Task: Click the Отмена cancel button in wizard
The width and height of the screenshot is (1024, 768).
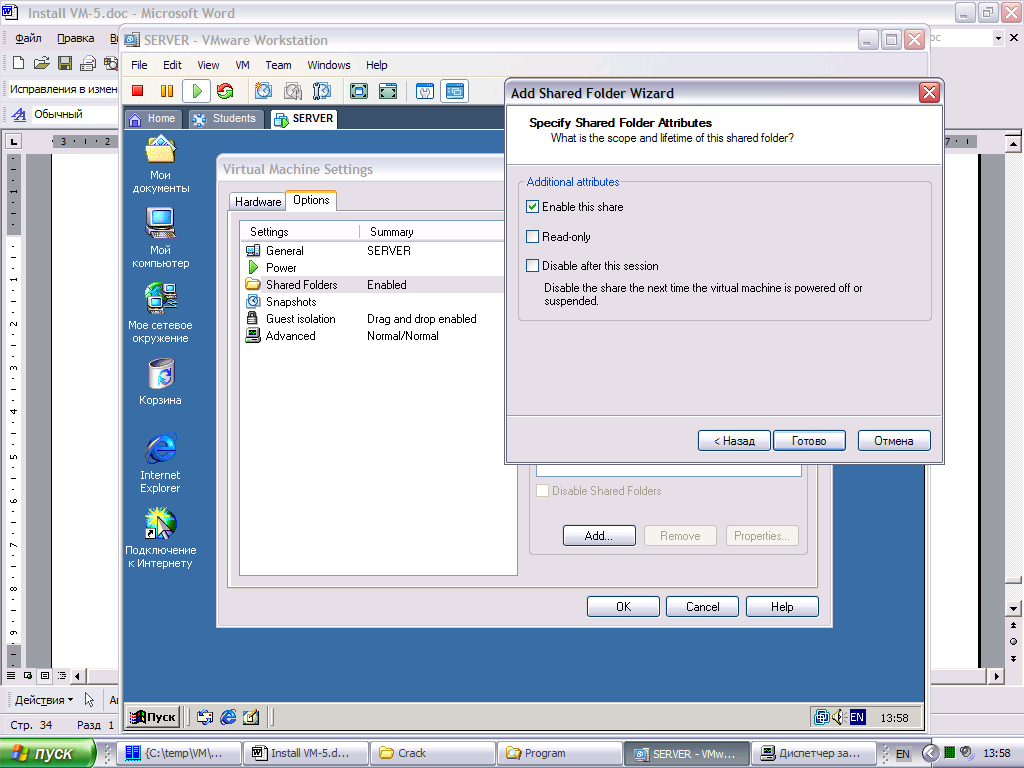Action: click(x=894, y=441)
